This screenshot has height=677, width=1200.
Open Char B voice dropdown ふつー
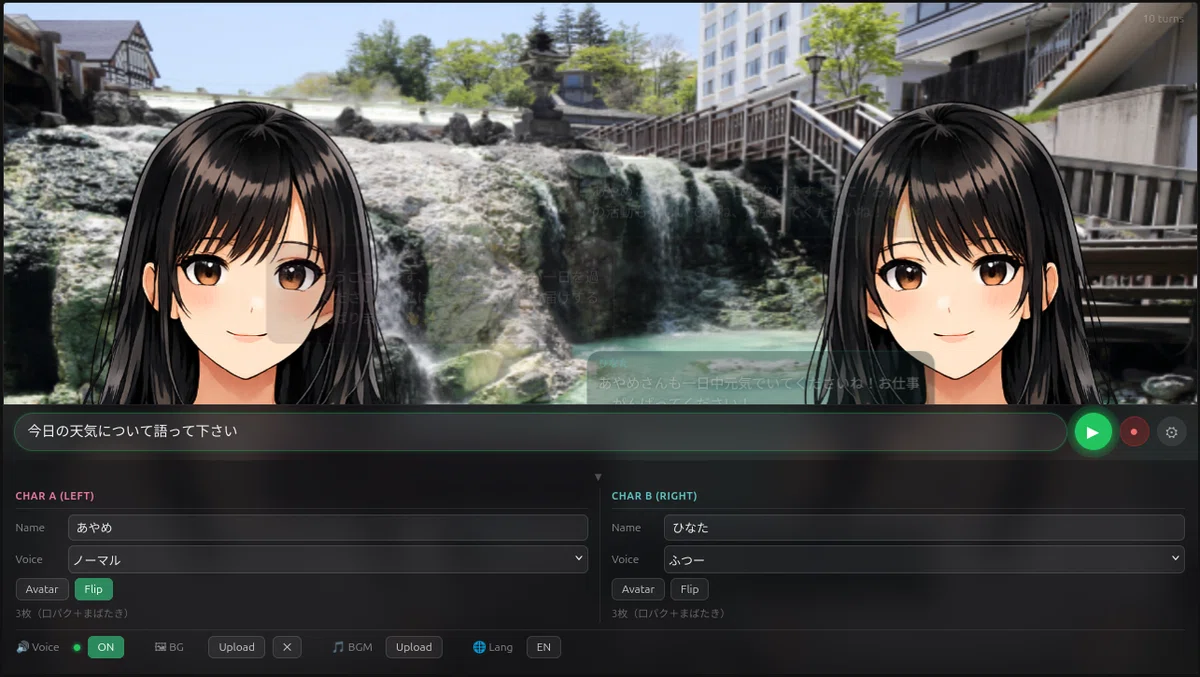924,559
